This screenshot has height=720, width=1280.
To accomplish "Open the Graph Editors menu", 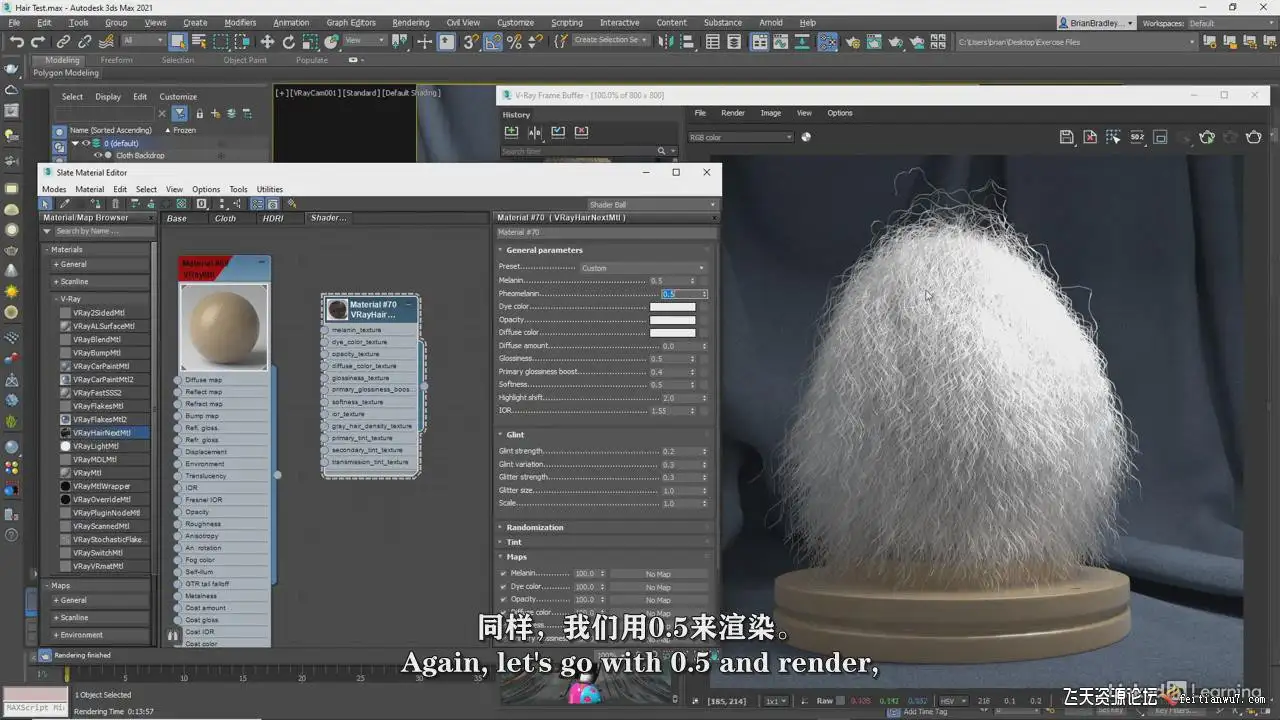I will click(x=351, y=22).
